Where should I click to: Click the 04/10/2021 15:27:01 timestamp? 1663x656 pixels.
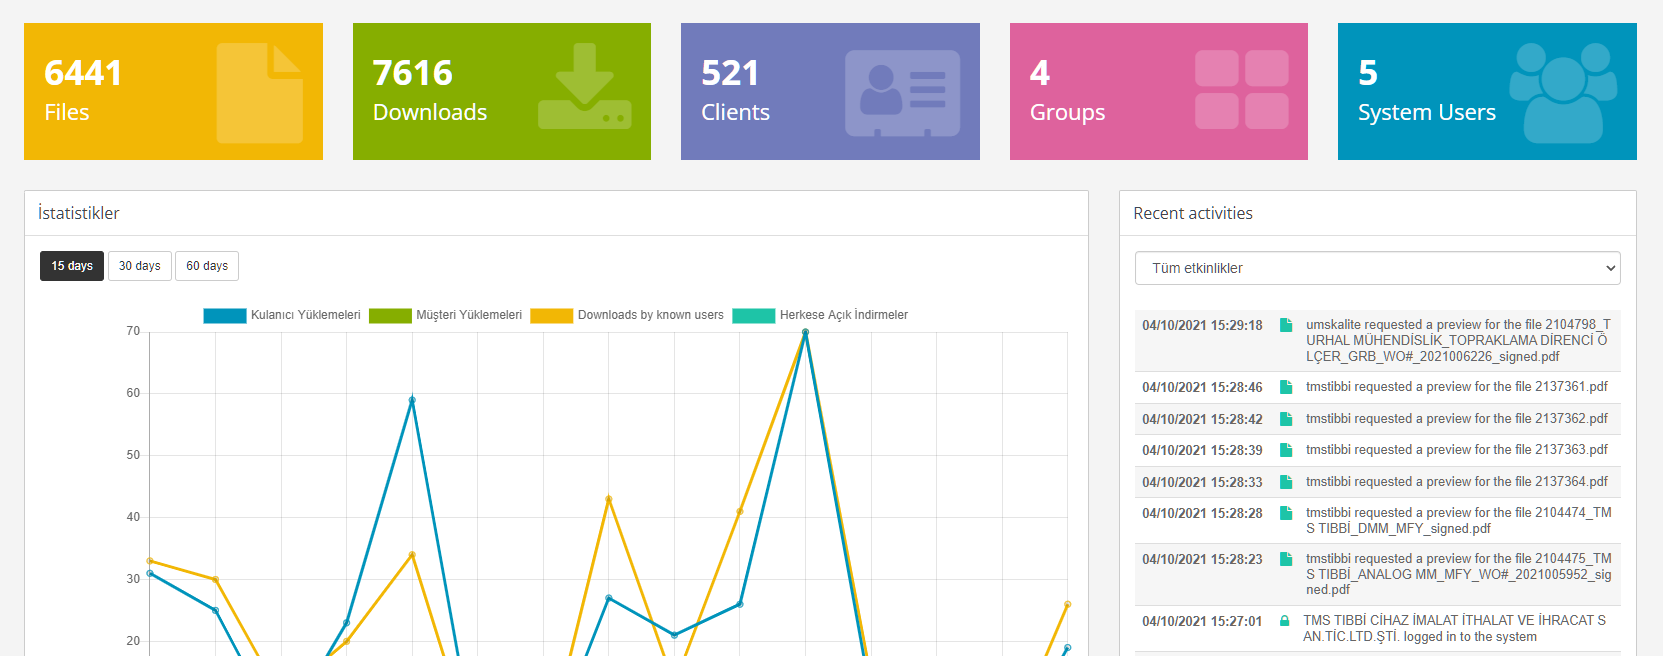(1202, 621)
